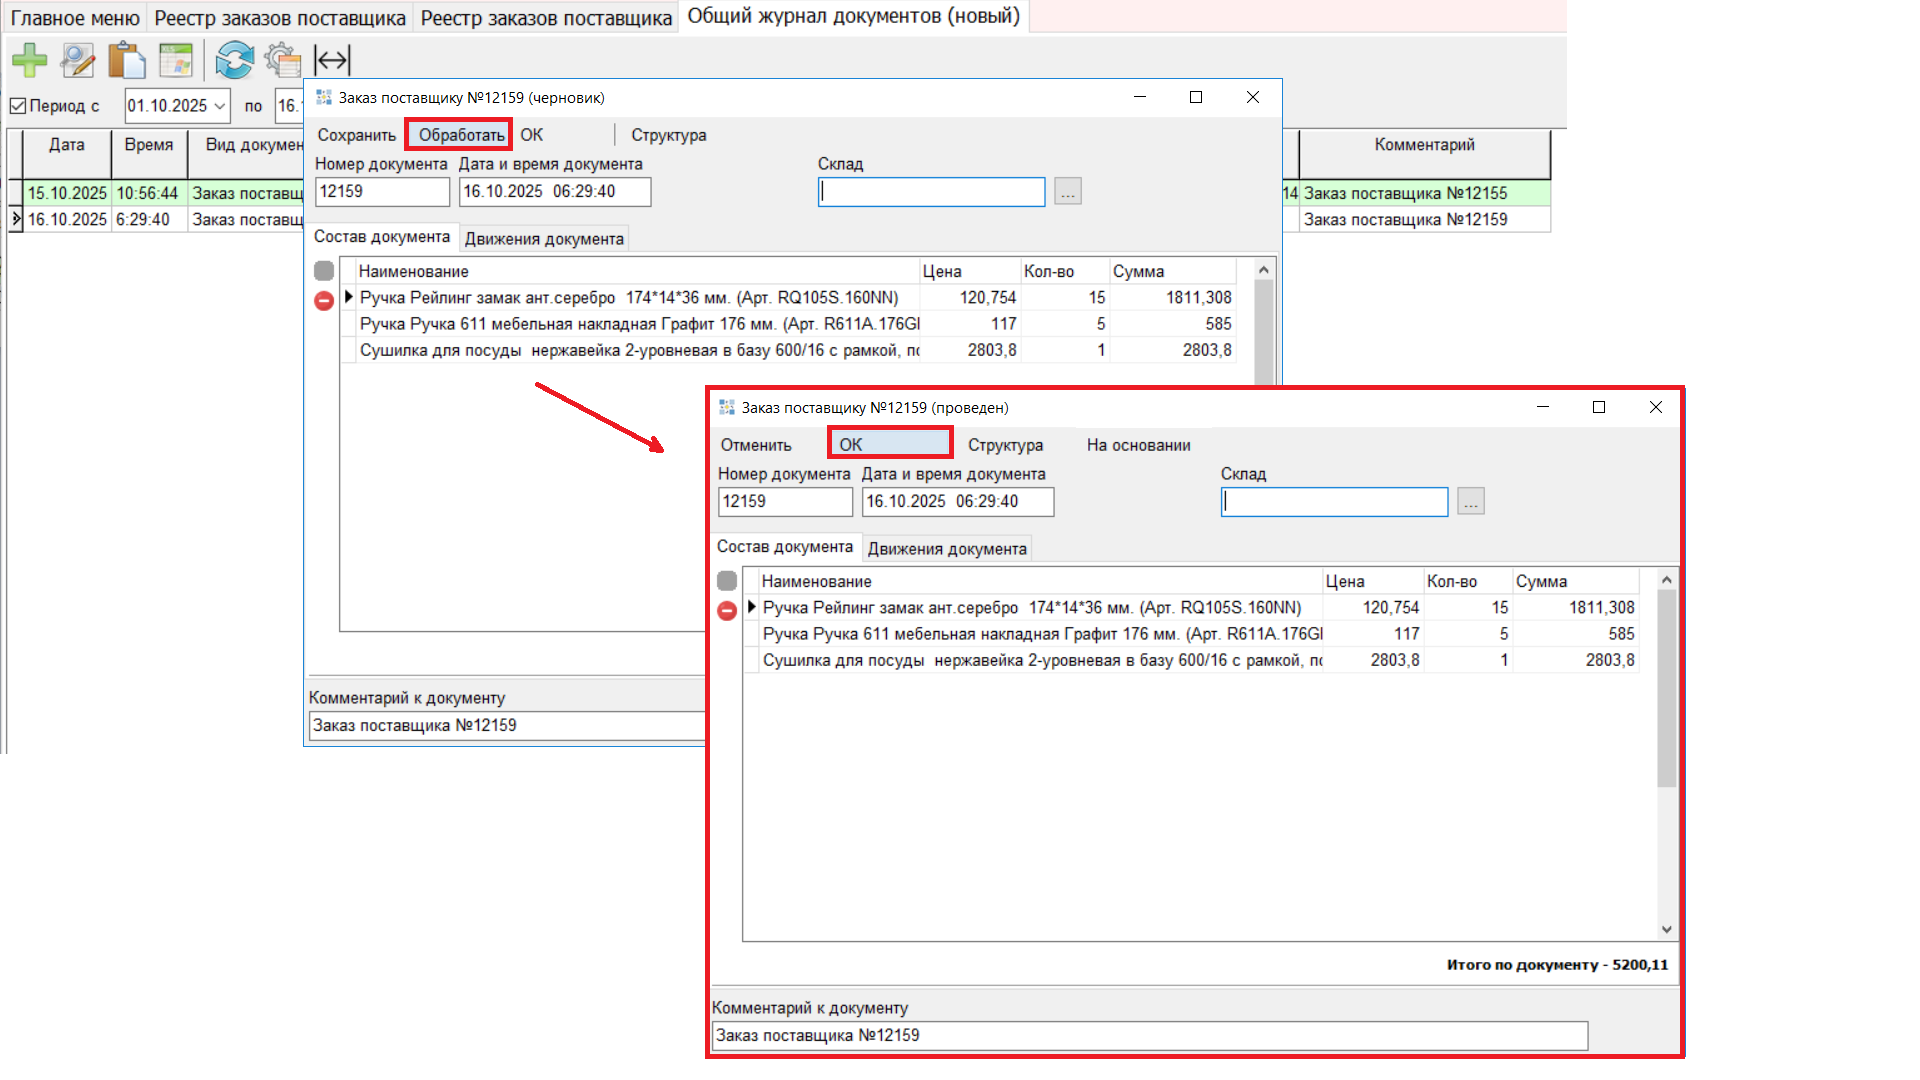This screenshot has width=1920, height=1080.
Task: Click red delete row icon in draft order
Action: pos(324,301)
